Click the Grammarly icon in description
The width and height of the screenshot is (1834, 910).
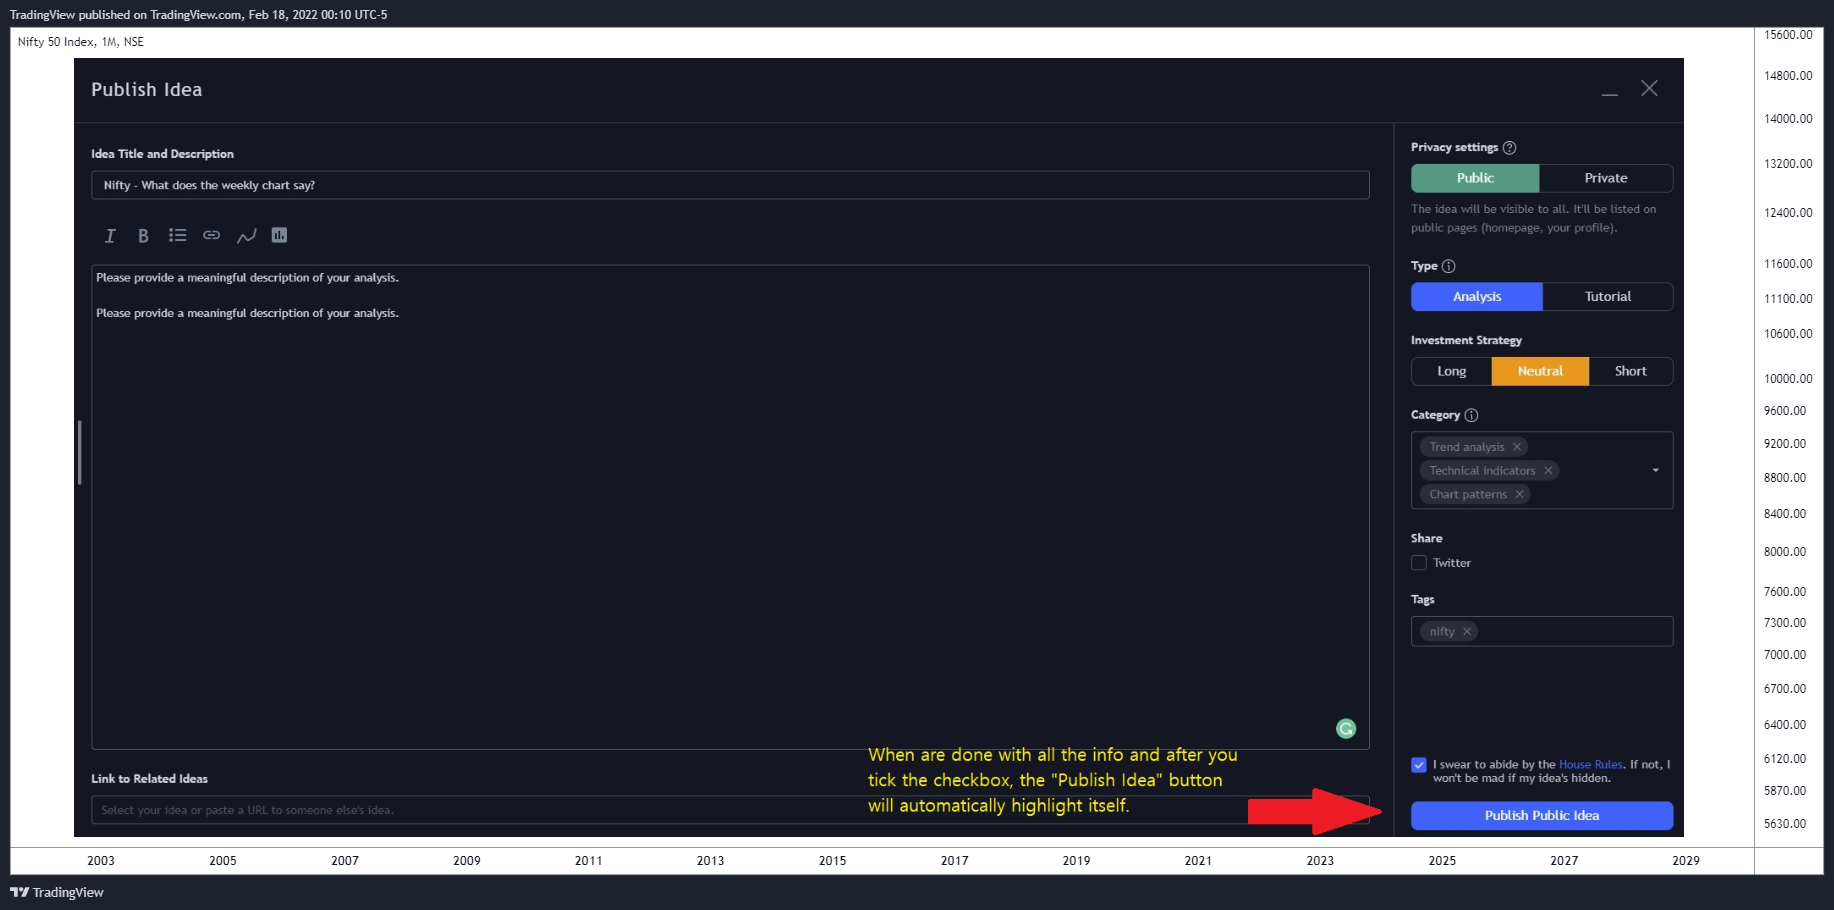point(1346,729)
